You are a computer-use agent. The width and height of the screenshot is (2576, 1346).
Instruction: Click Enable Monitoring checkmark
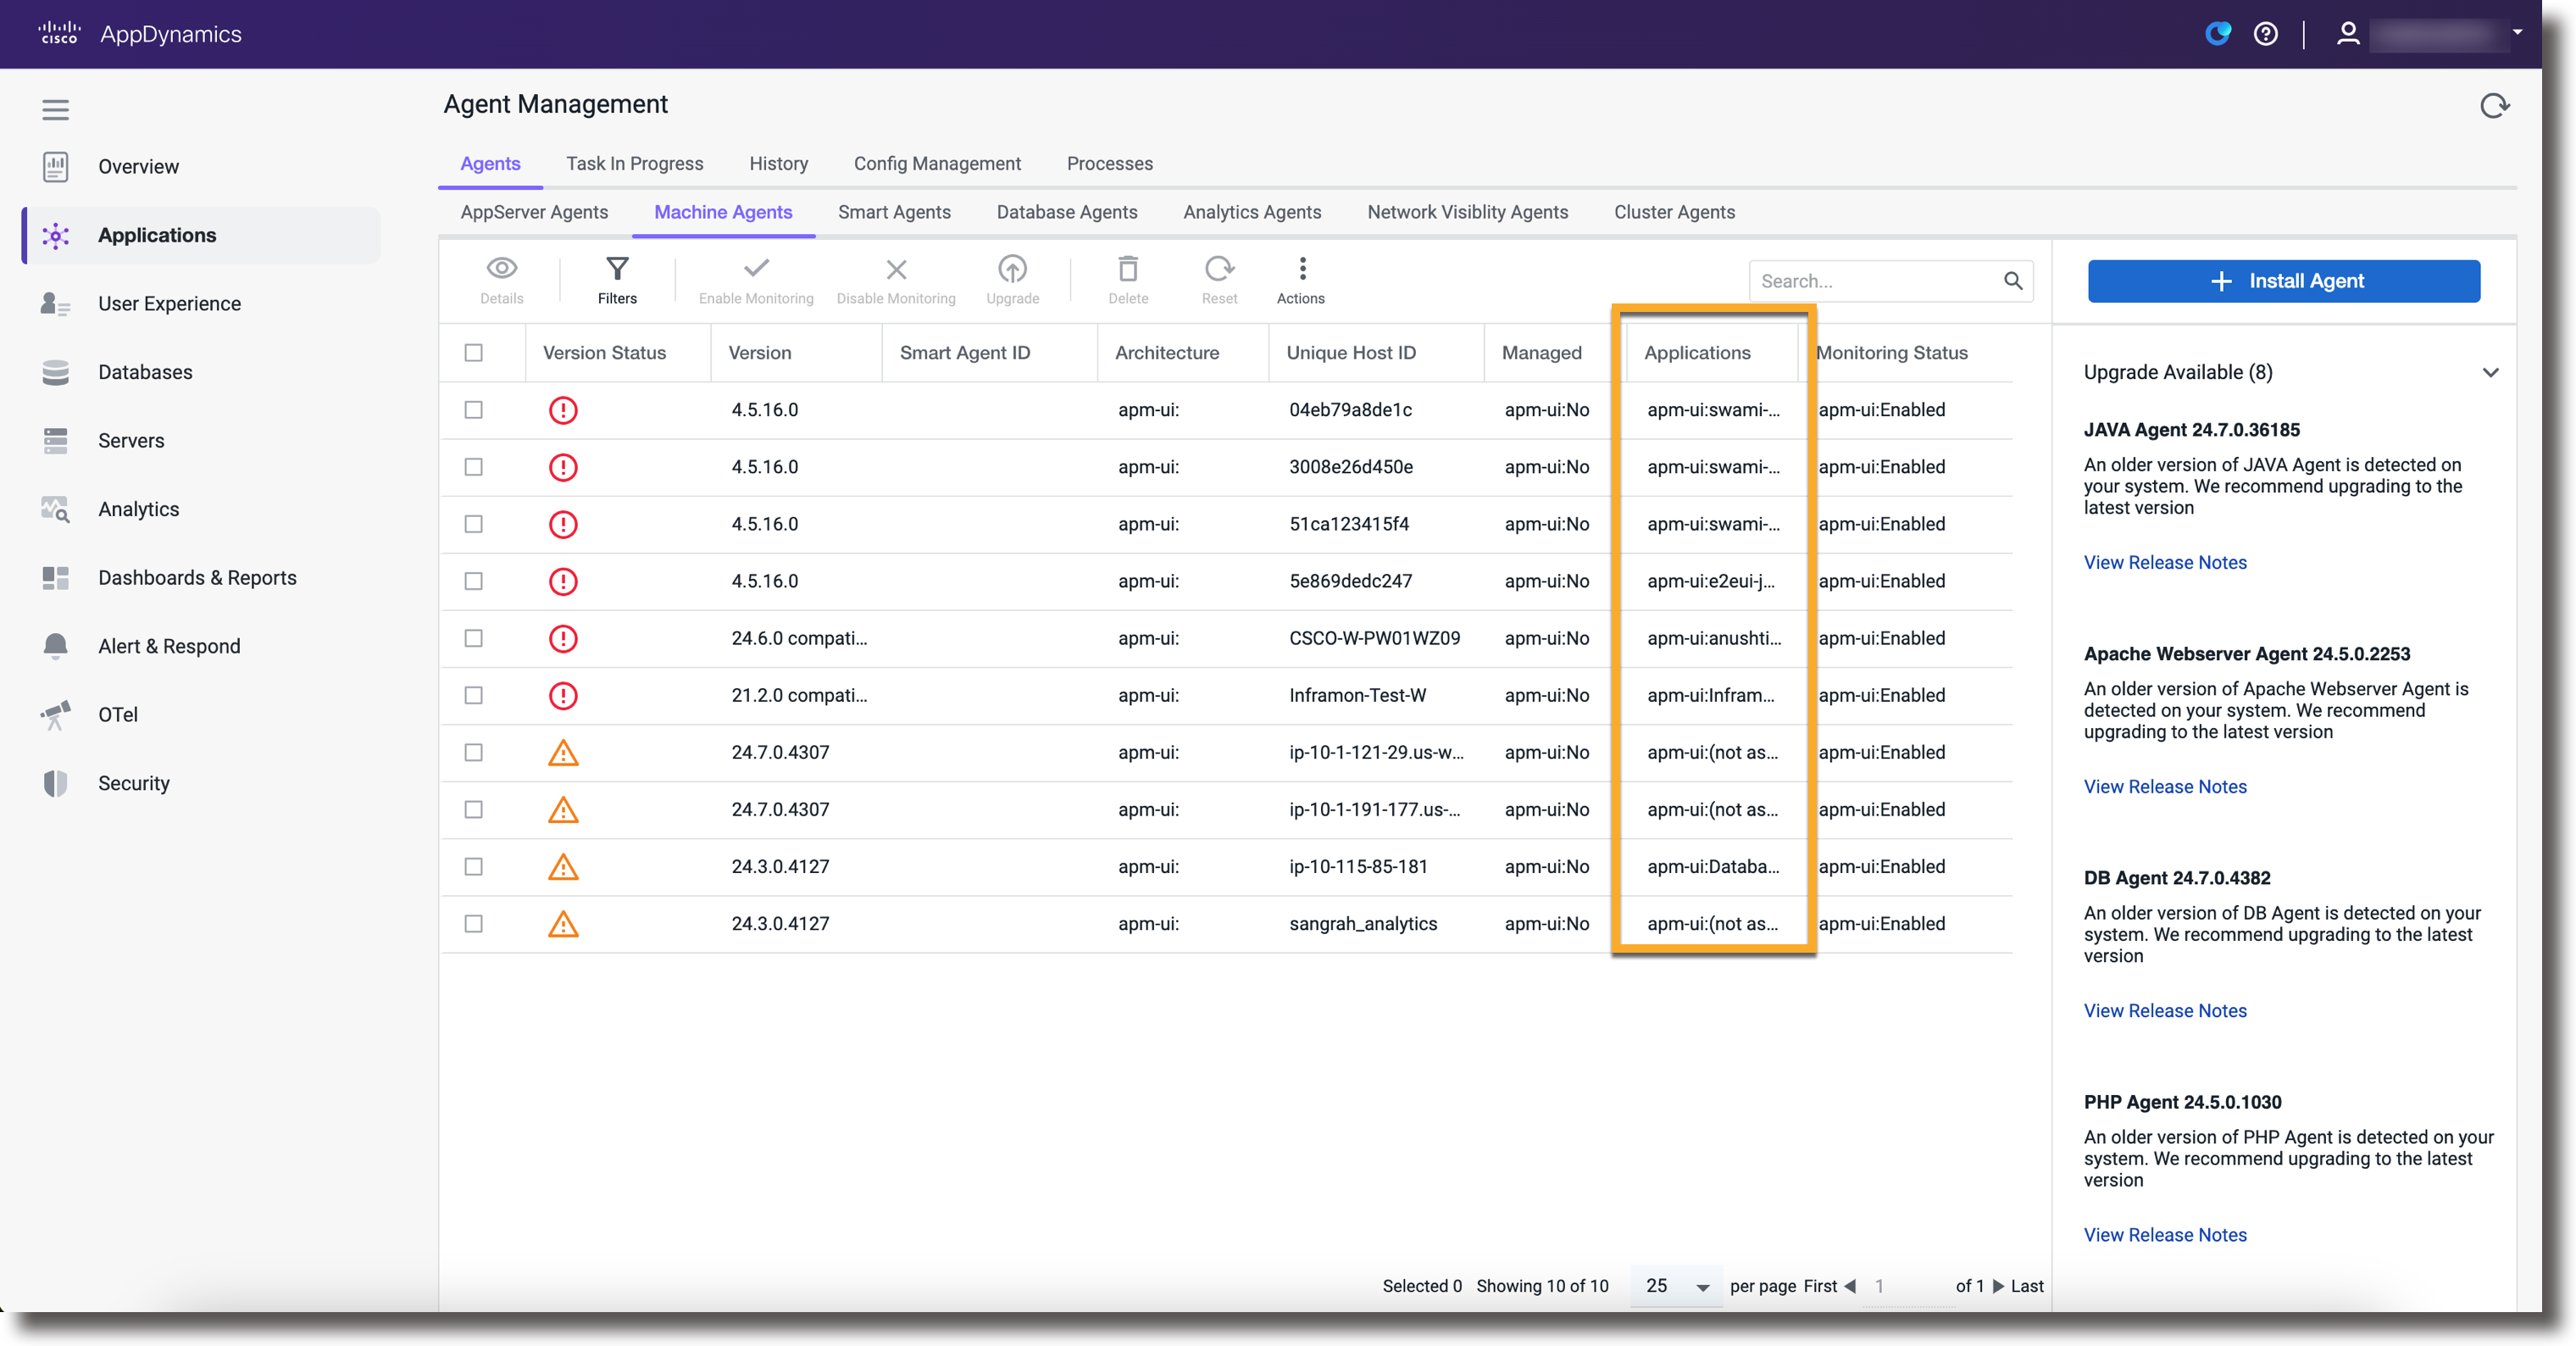[756, 268]
